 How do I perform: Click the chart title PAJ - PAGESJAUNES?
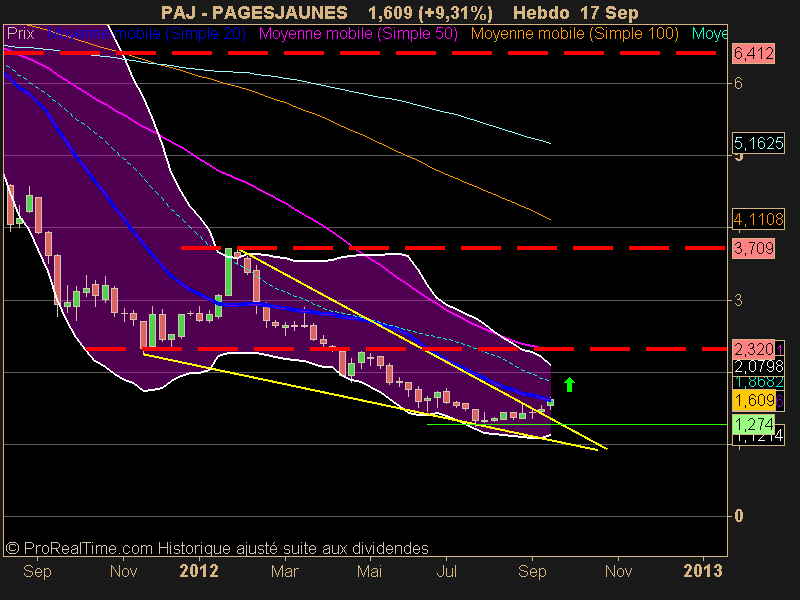254,12
